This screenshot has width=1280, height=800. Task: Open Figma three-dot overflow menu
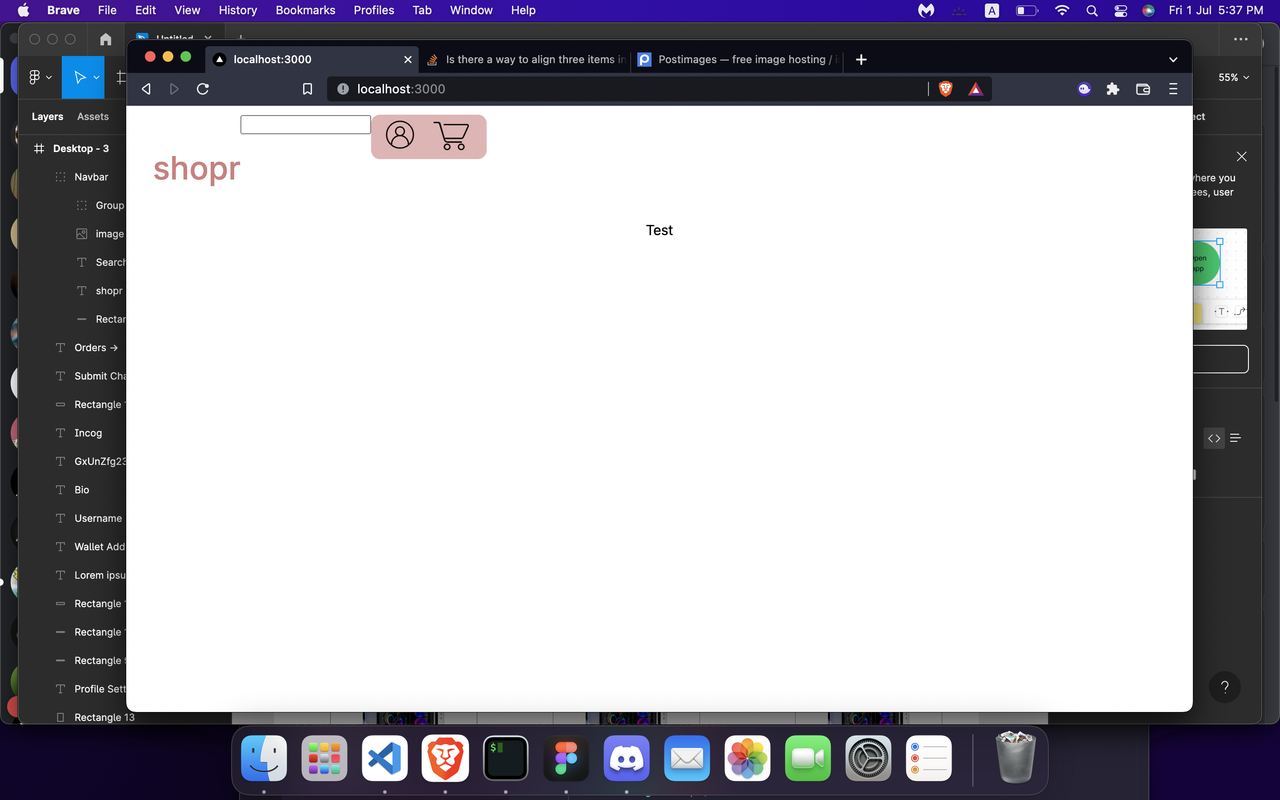click(1241, 39)
